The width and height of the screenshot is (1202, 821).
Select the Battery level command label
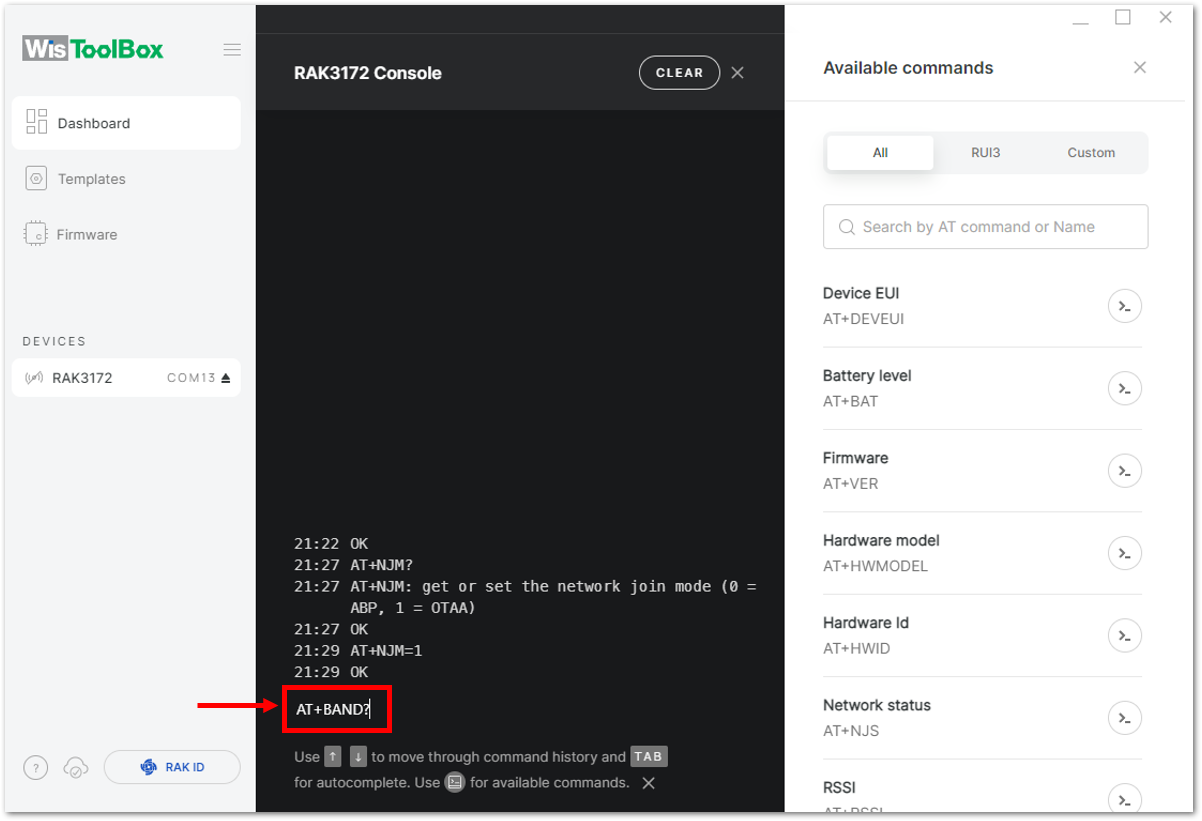(867, 376)
